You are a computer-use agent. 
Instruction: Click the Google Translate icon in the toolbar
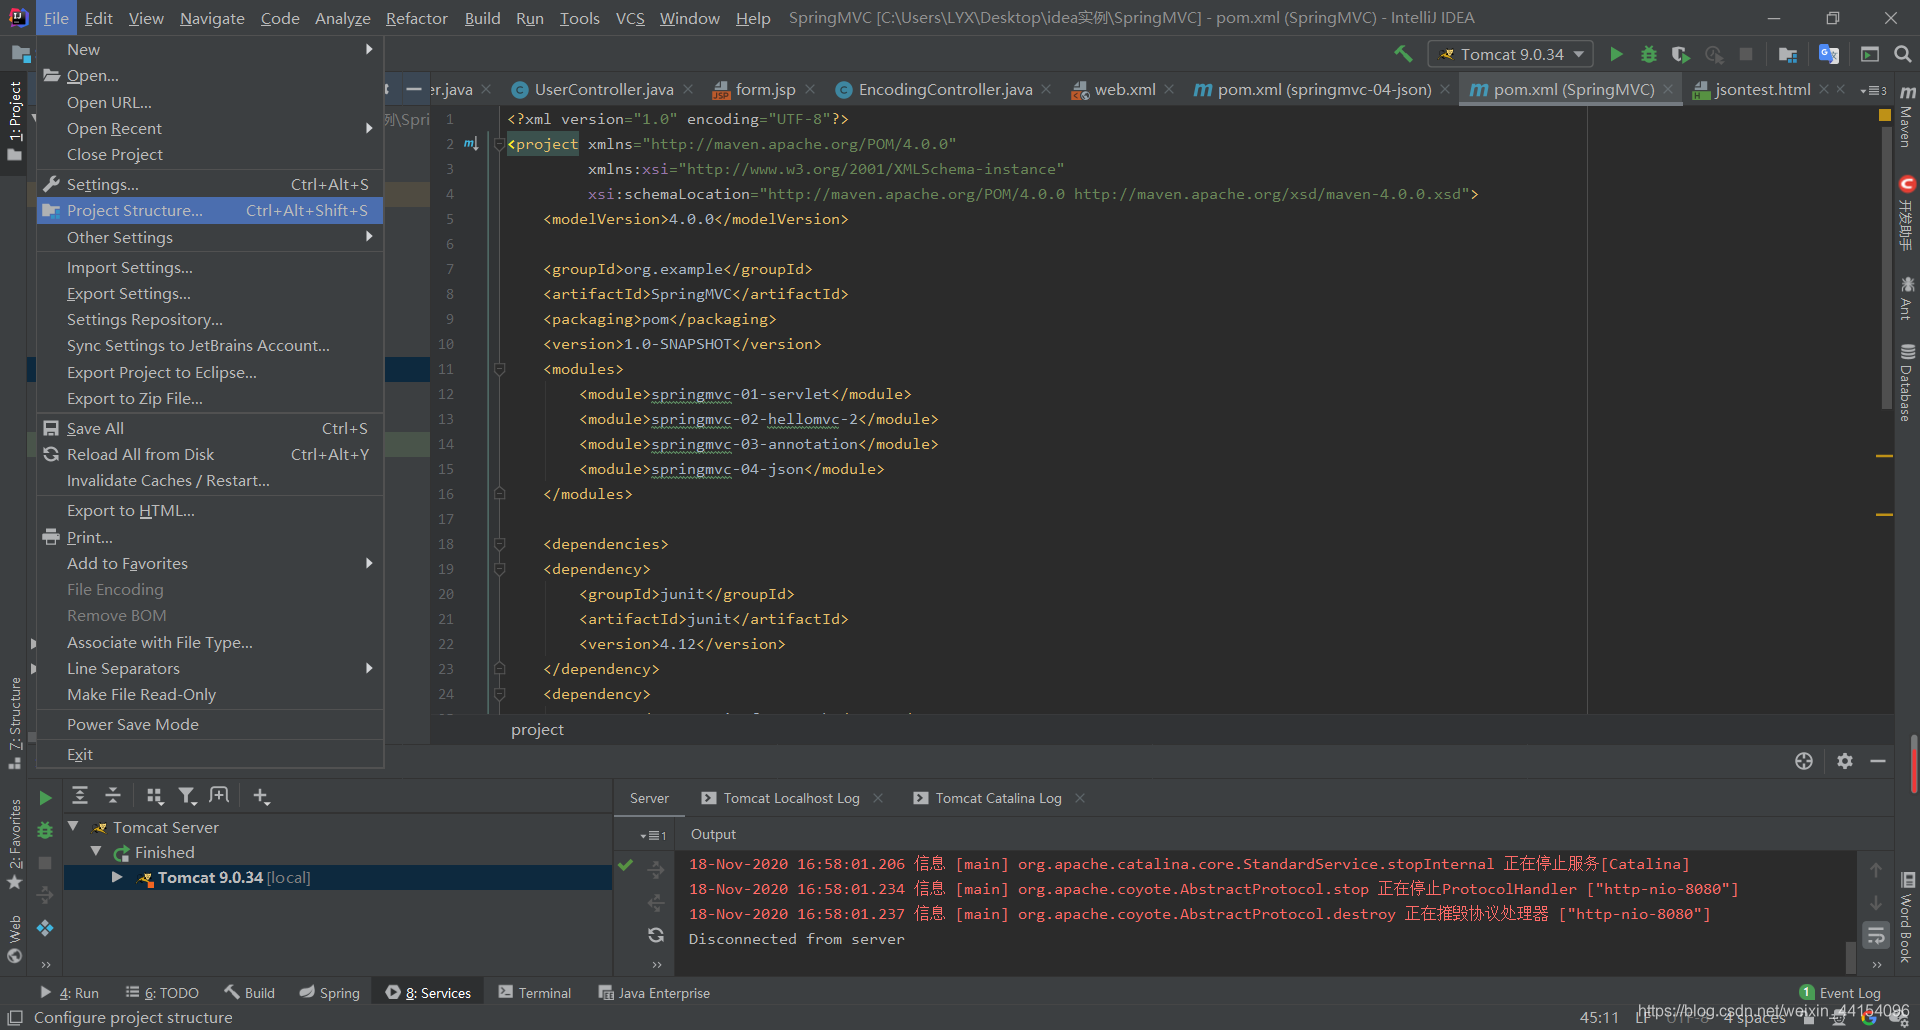pos(1829,54)
